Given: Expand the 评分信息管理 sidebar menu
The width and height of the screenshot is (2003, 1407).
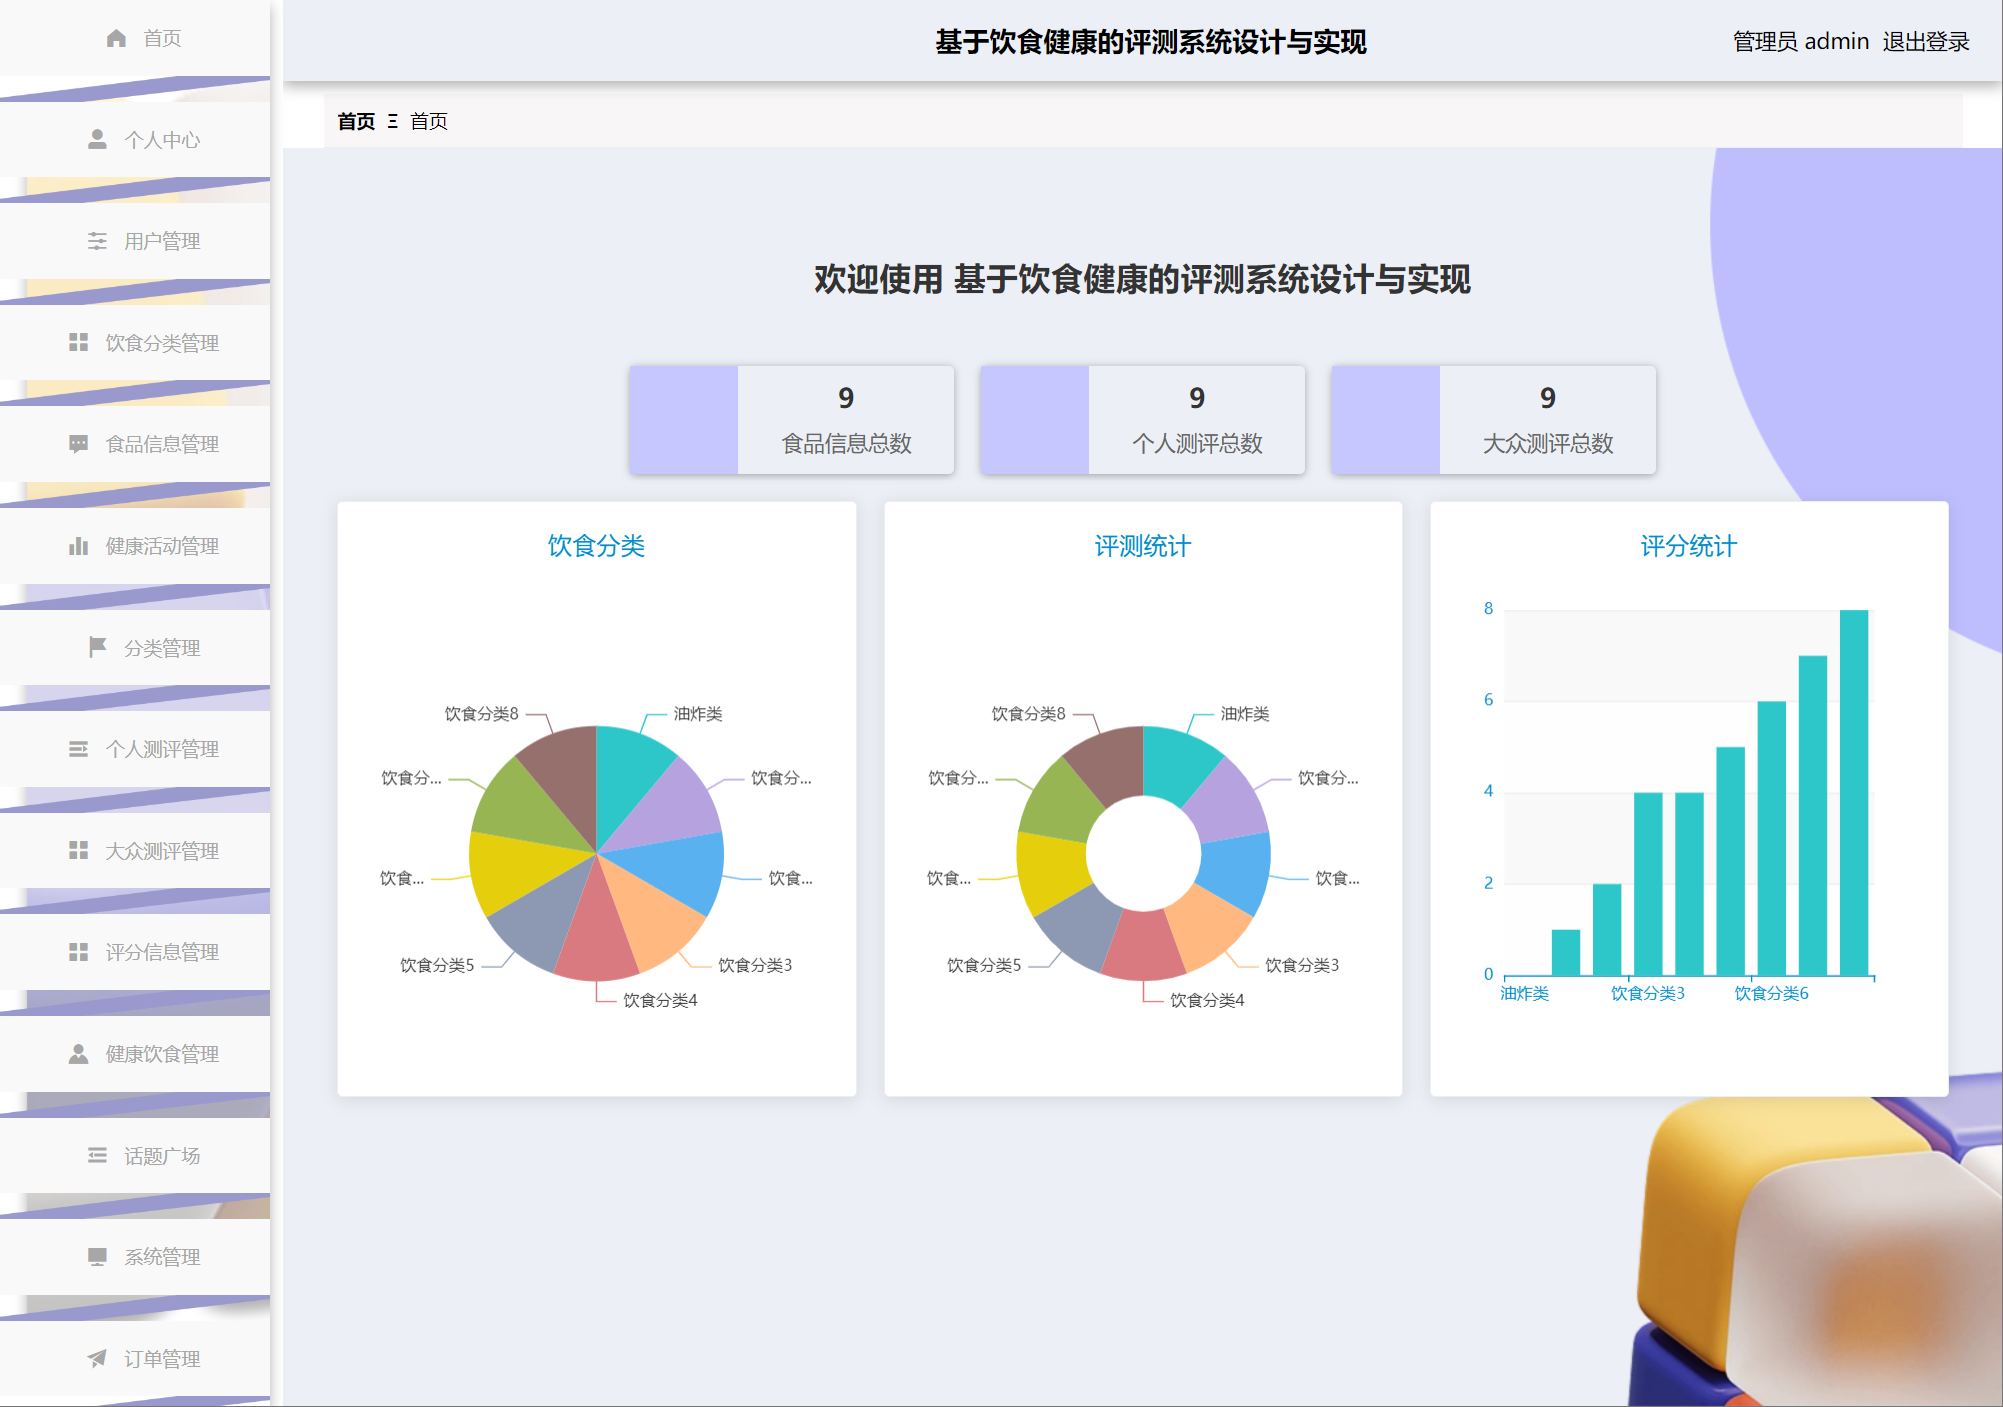Looking at the screenshot, I should click(x=161, y=952).
